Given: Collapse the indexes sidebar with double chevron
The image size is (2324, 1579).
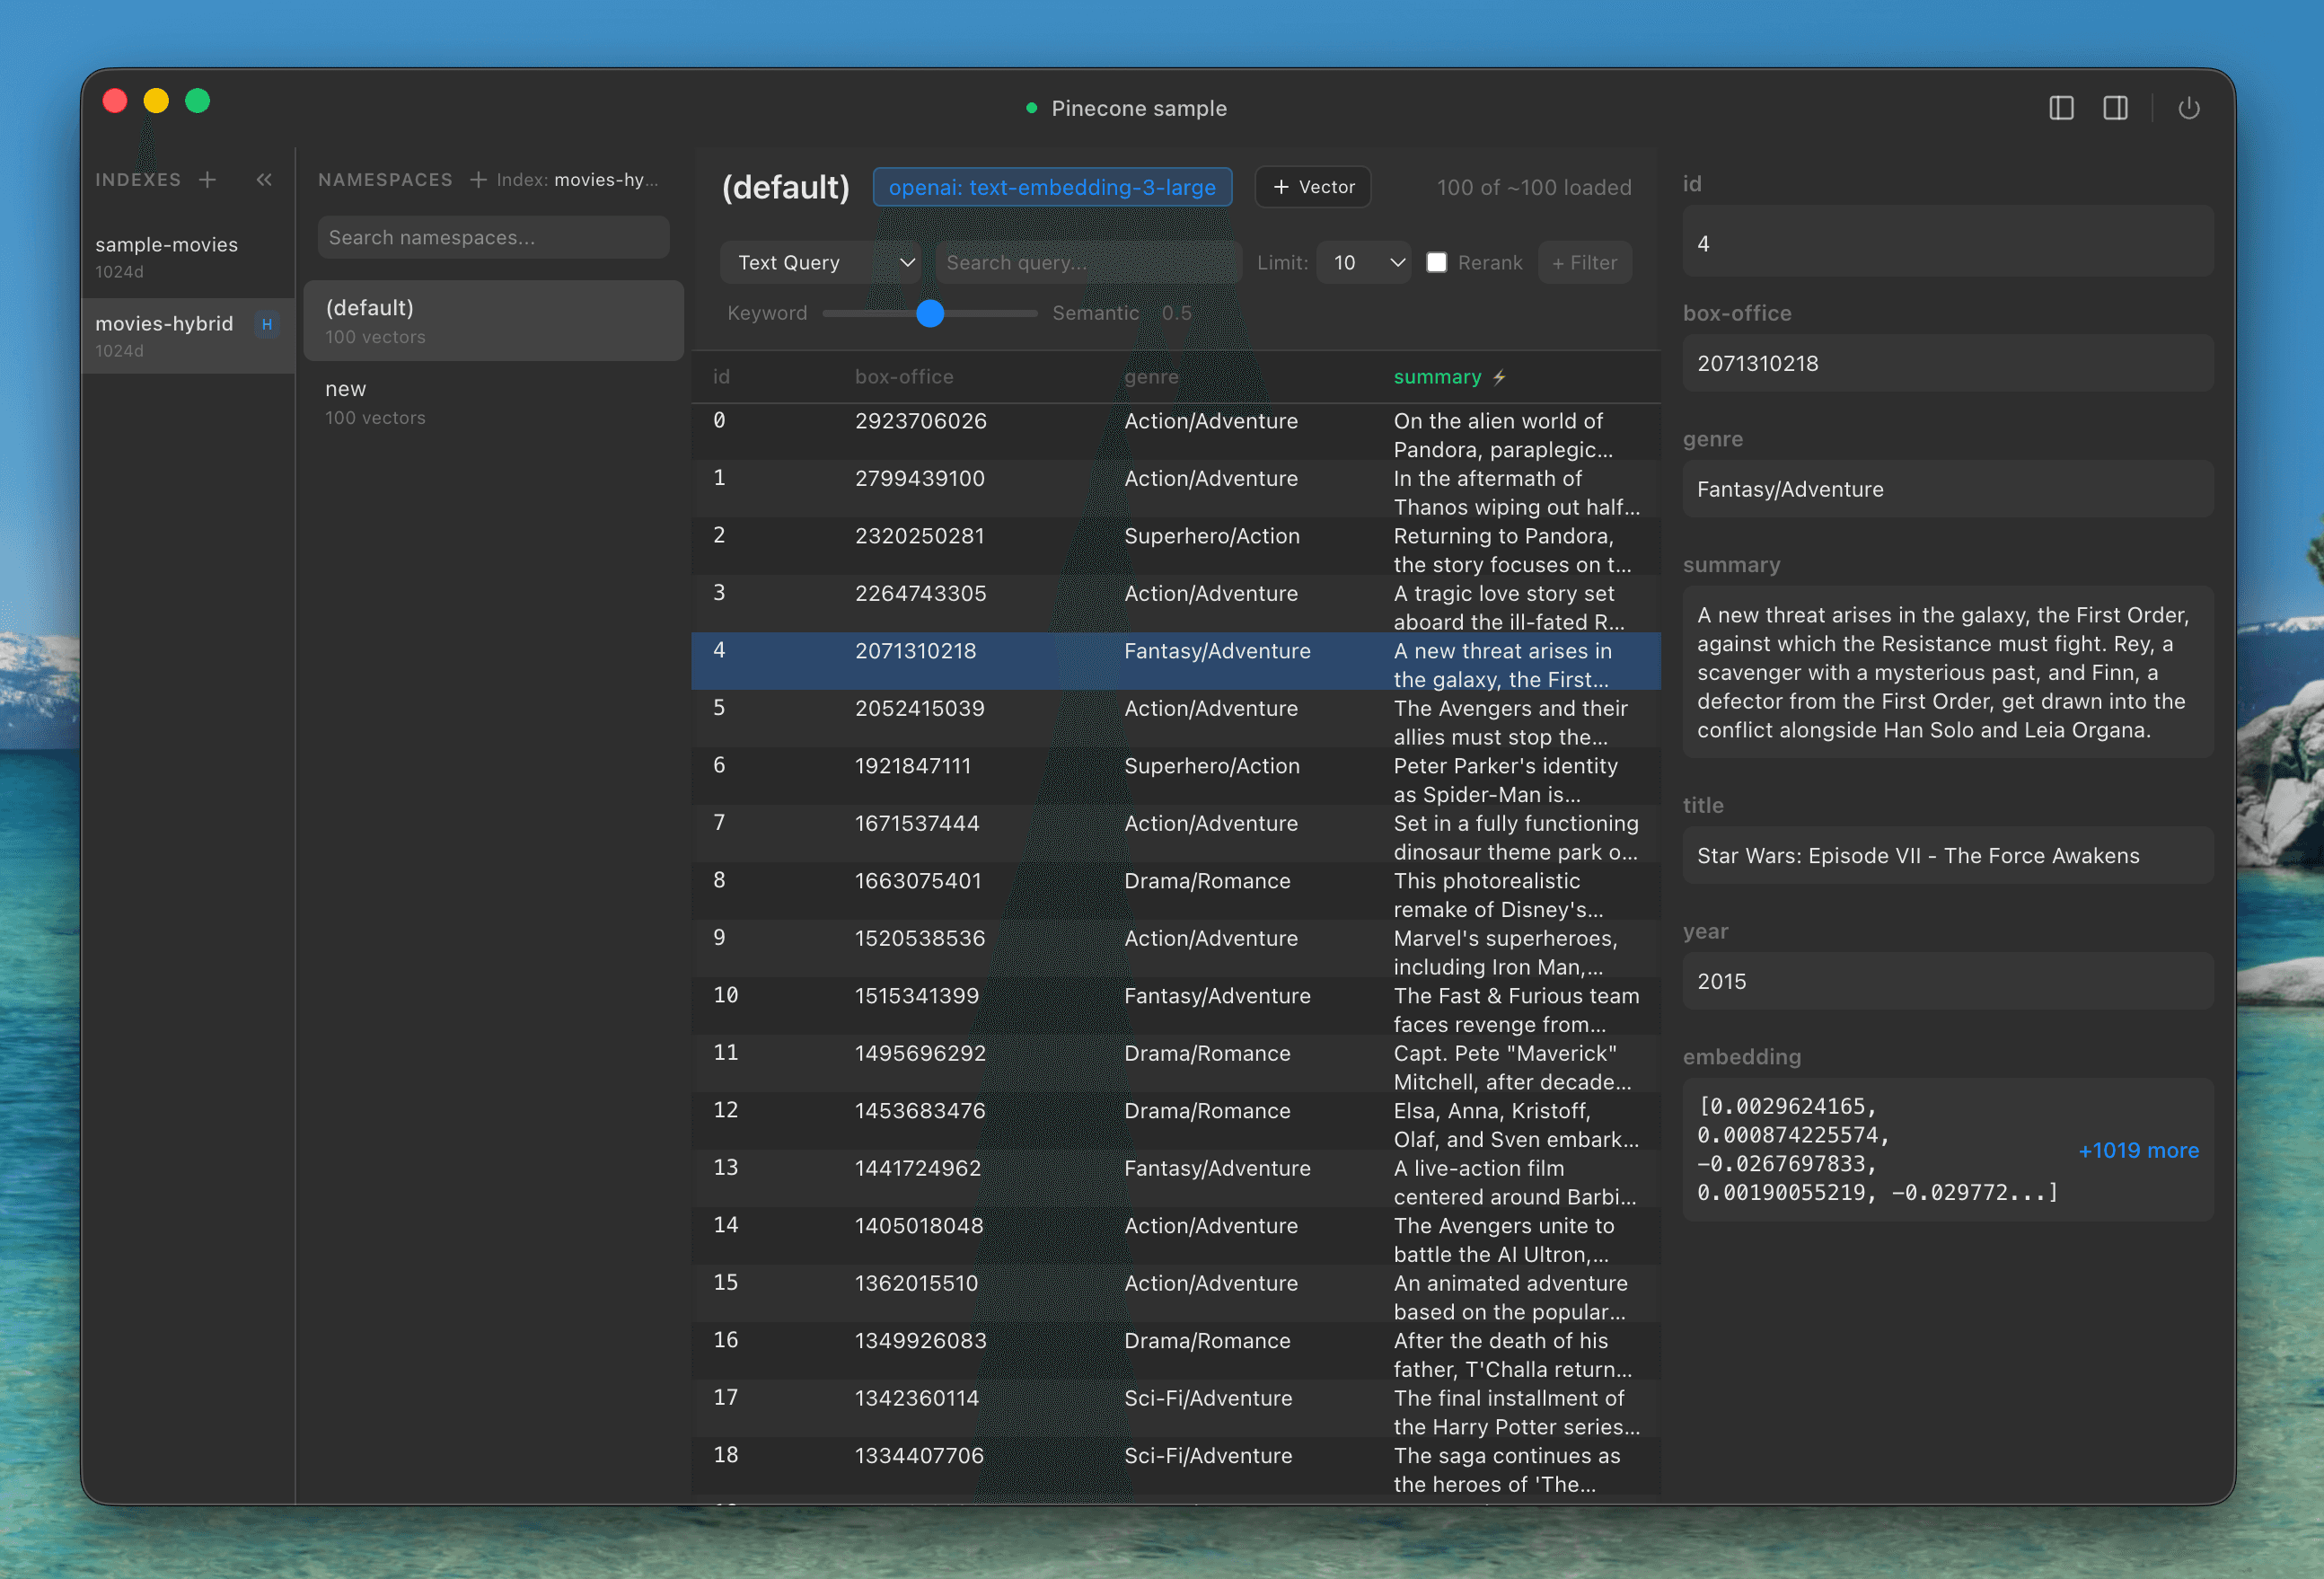Looking at the screenshot, I should (264, 180).
